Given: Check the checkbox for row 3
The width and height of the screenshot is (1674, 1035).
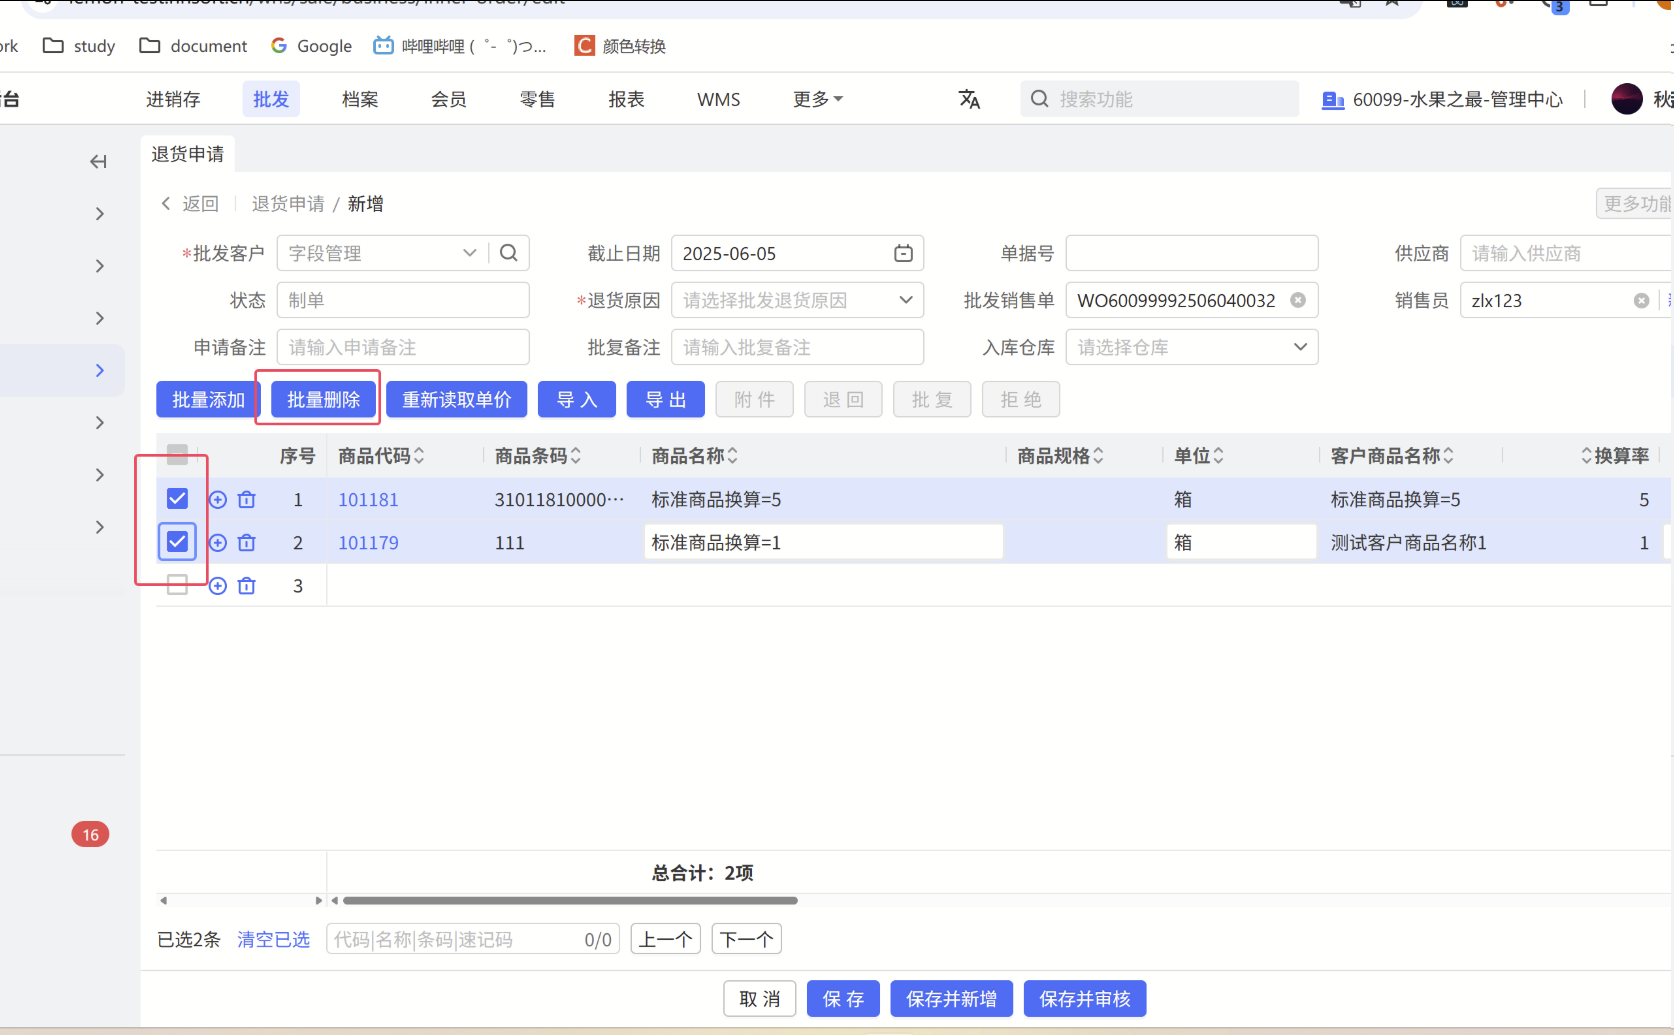Looking at the screenshot, I should click(177, 585).
